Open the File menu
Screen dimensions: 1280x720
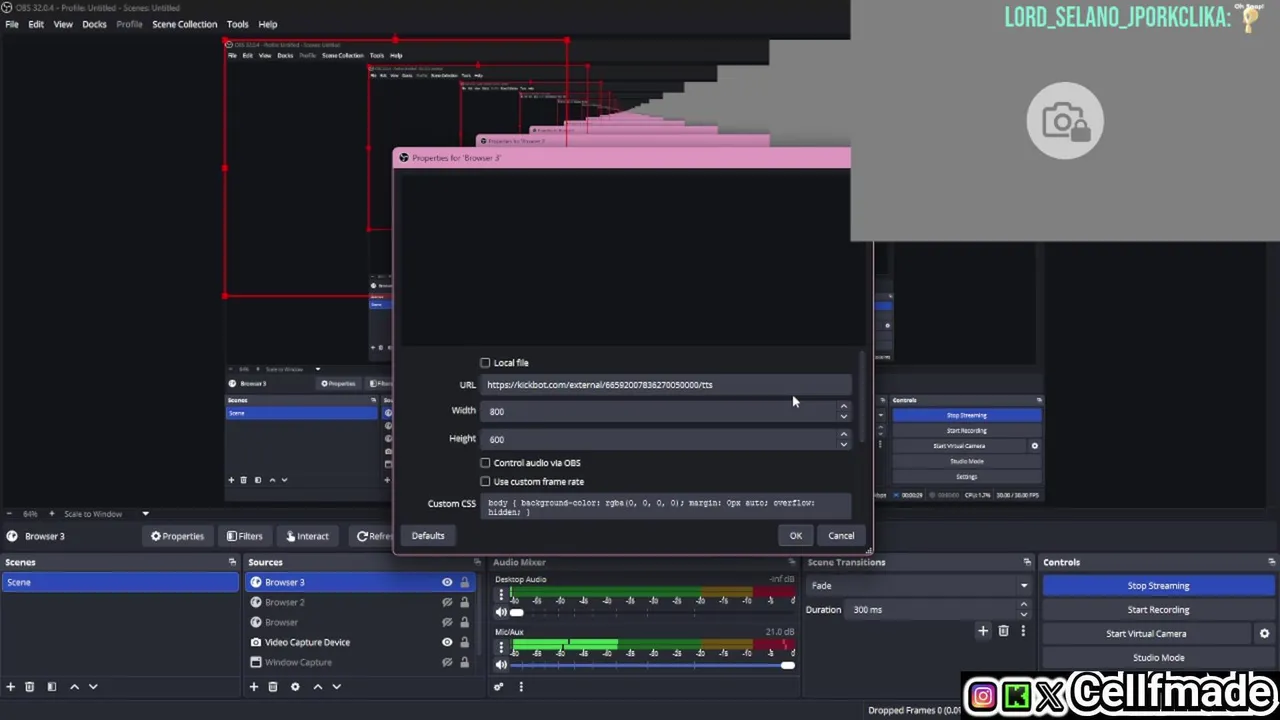[12, 24]
